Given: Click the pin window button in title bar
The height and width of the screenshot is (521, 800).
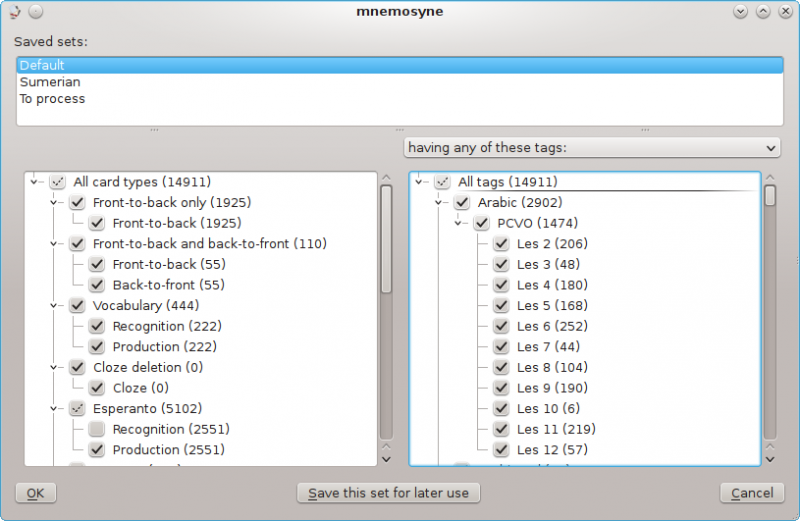Looking at the screenshot, I should [x=35, y=12].
